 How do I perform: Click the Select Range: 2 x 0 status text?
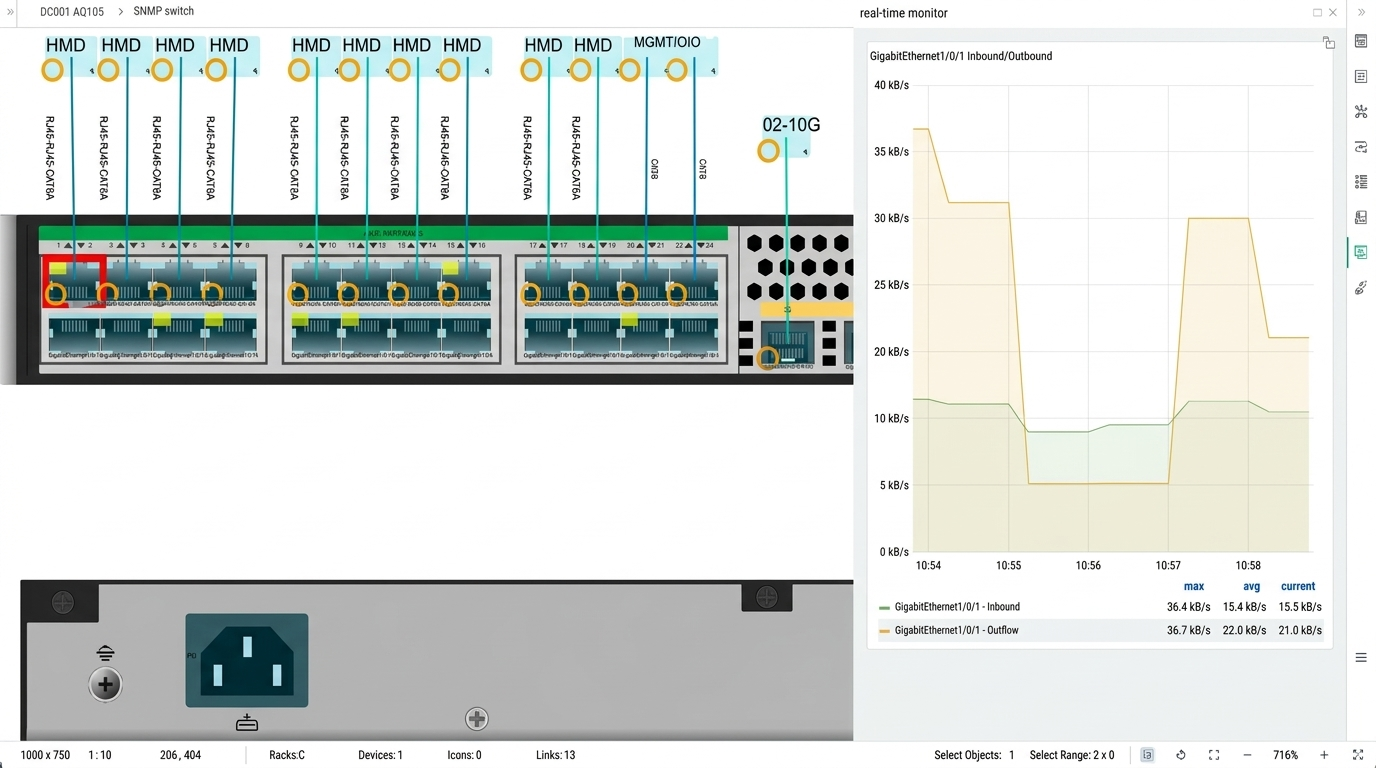coord(1072,755)
